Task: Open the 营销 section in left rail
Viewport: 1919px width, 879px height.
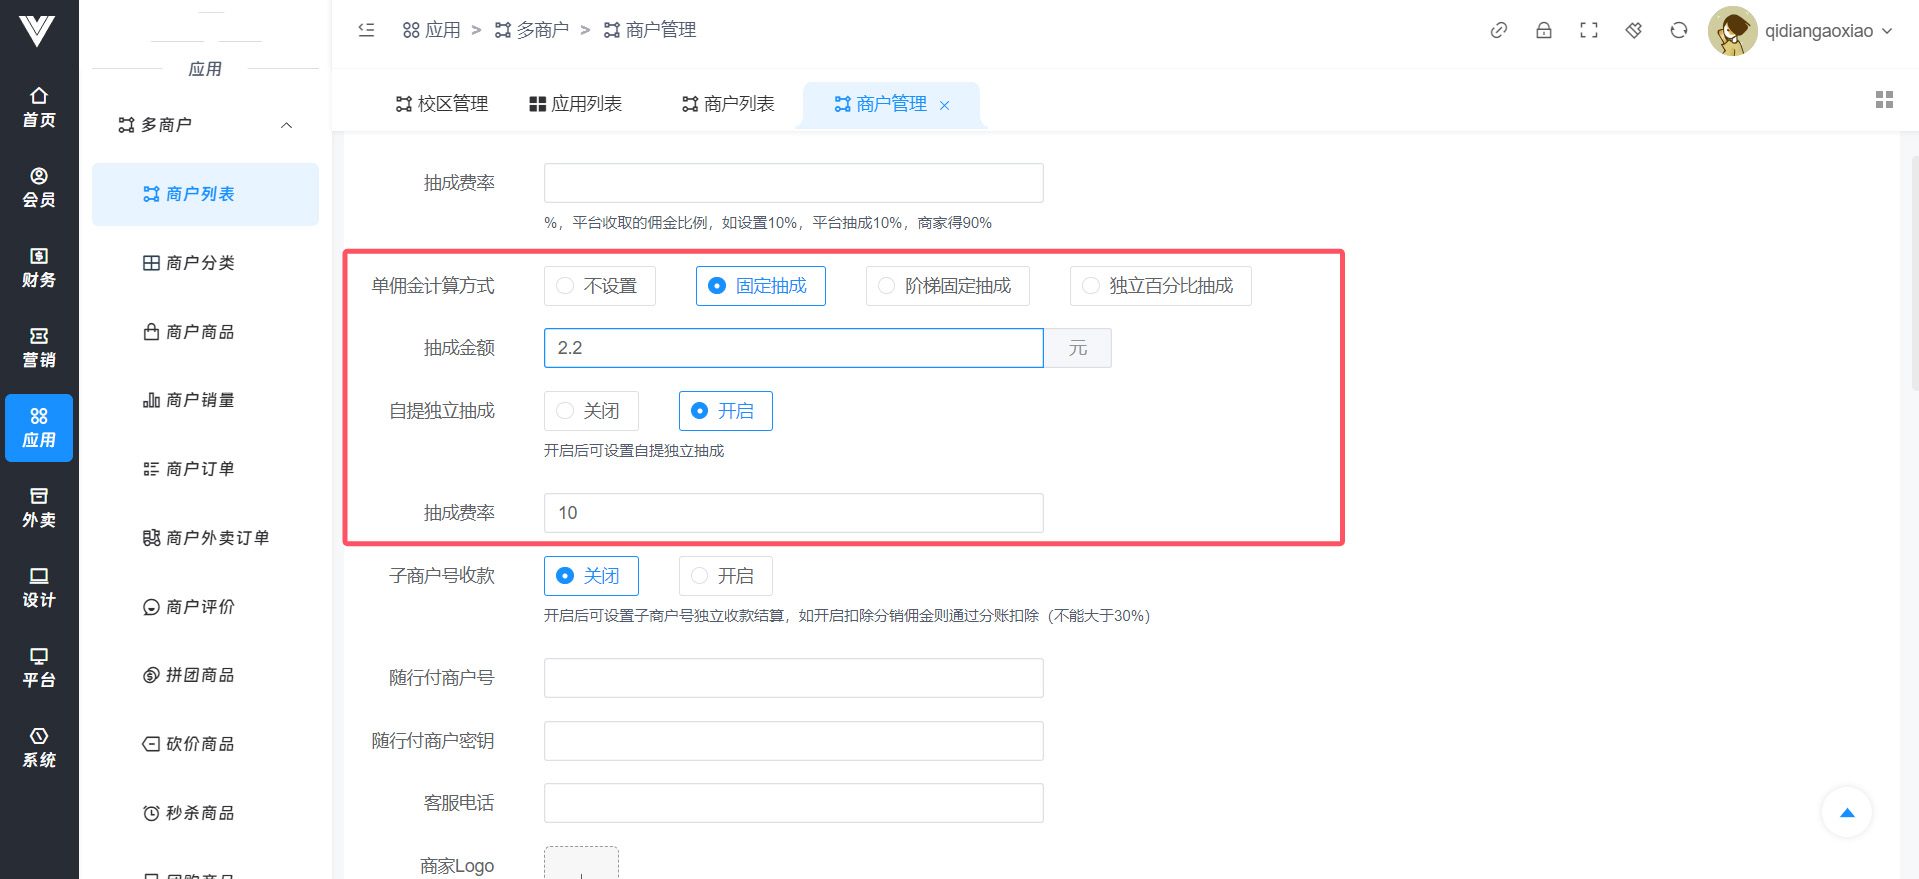Action: pos(39,348)
